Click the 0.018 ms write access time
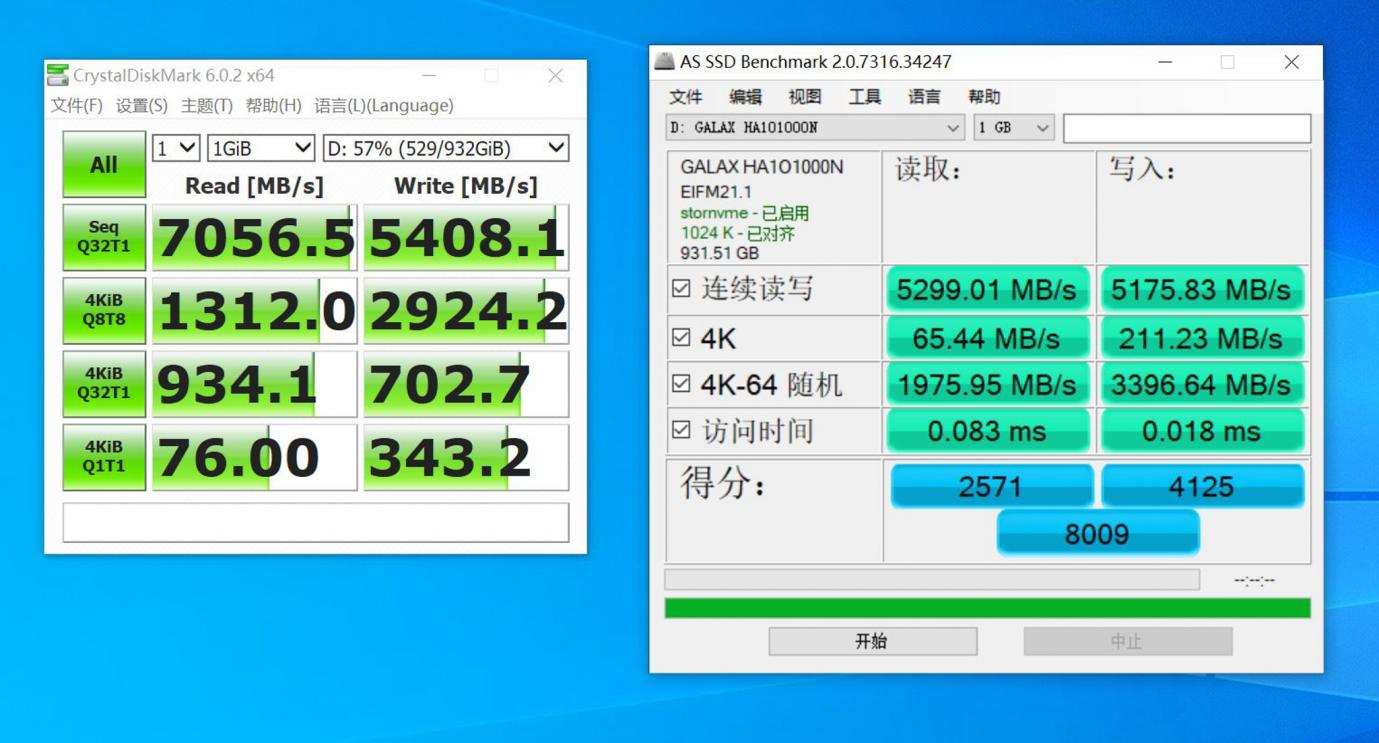Image resolution: width=1379 pixels, height=743 pixels. click(x=1202, y=431)
